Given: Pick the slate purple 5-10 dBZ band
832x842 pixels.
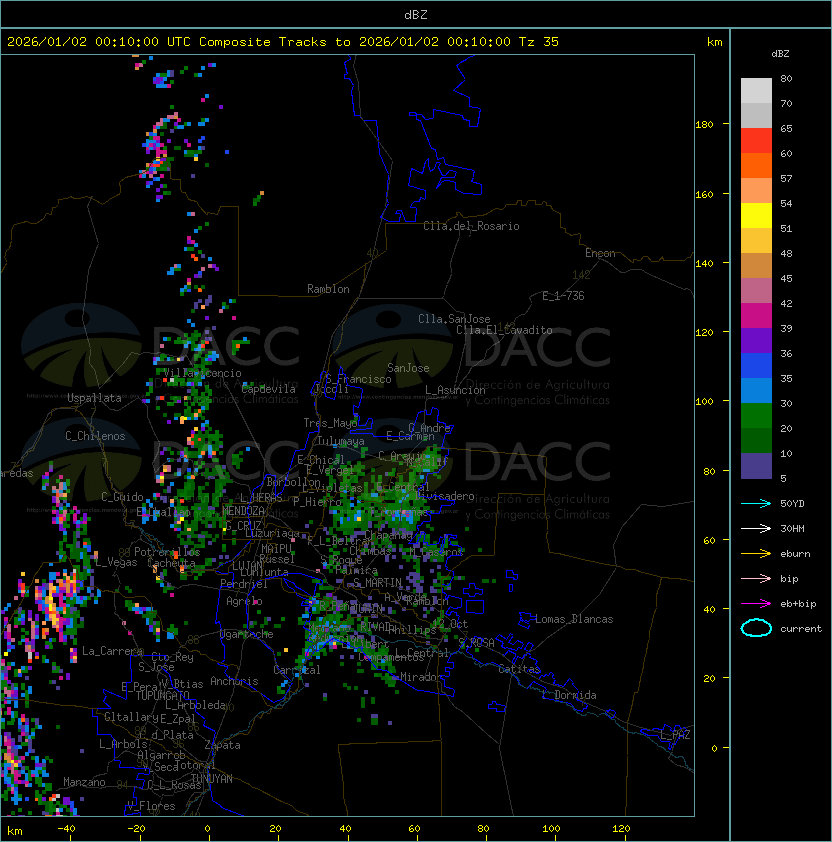Looking at the screenshot, I should coord(756,466).
